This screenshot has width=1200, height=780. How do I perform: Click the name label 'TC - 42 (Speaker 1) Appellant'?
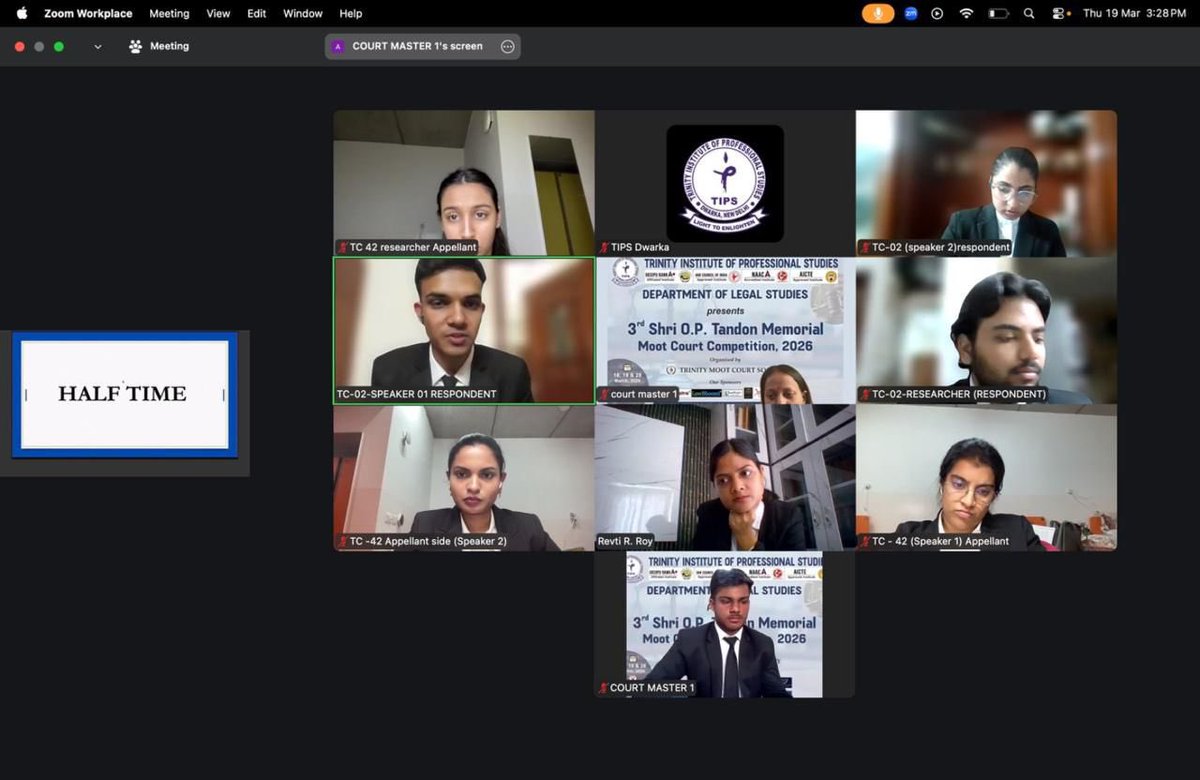click(x=940, y=541)
